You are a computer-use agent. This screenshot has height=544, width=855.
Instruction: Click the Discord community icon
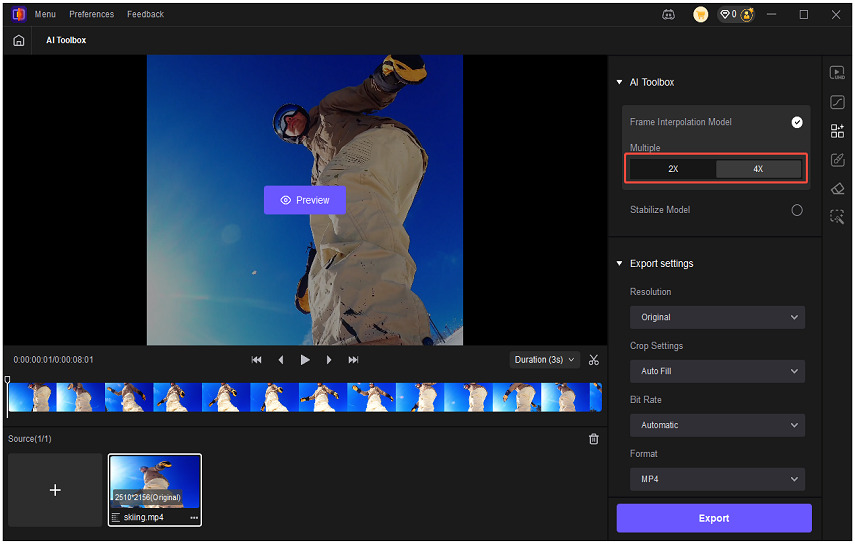pyautogui.click(x=668, y=15)
